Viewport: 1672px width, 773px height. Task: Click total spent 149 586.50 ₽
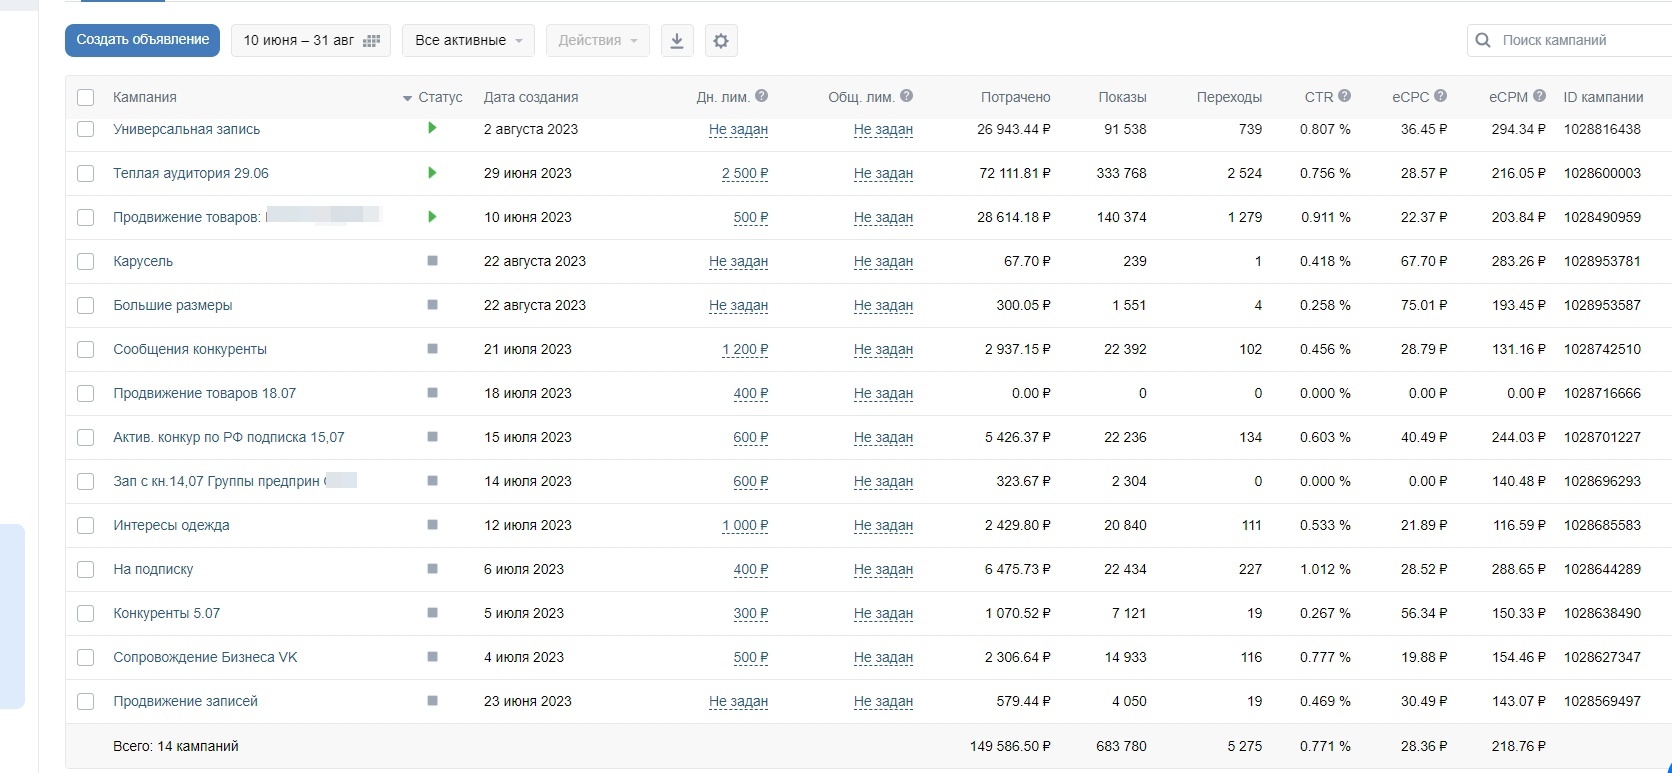[1010, 746]
